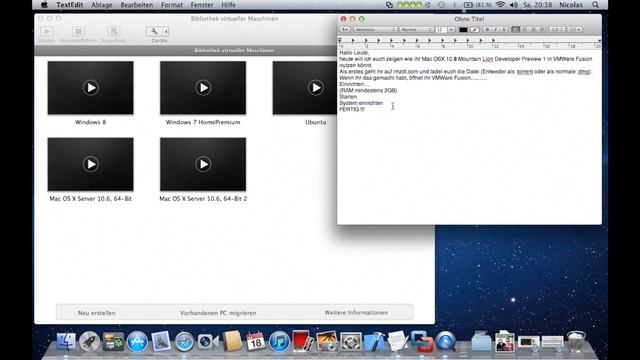Open iPhoto in the Dock
The image size is (640, 360).
click(327, 342)
